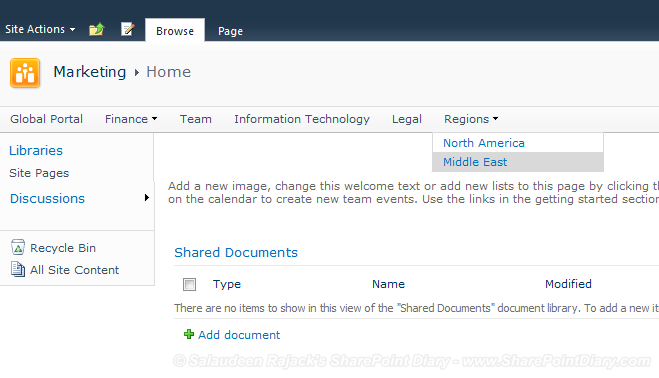Go to Marketing site title link

(90, 72)
